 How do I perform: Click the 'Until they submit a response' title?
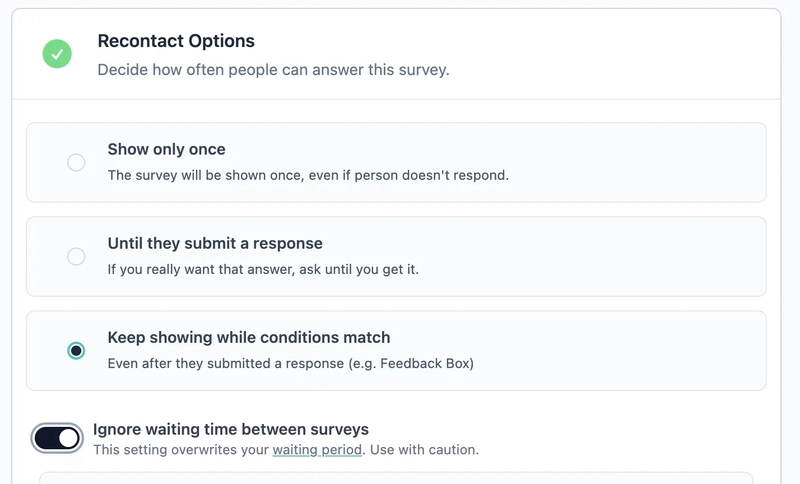point(215,243)
